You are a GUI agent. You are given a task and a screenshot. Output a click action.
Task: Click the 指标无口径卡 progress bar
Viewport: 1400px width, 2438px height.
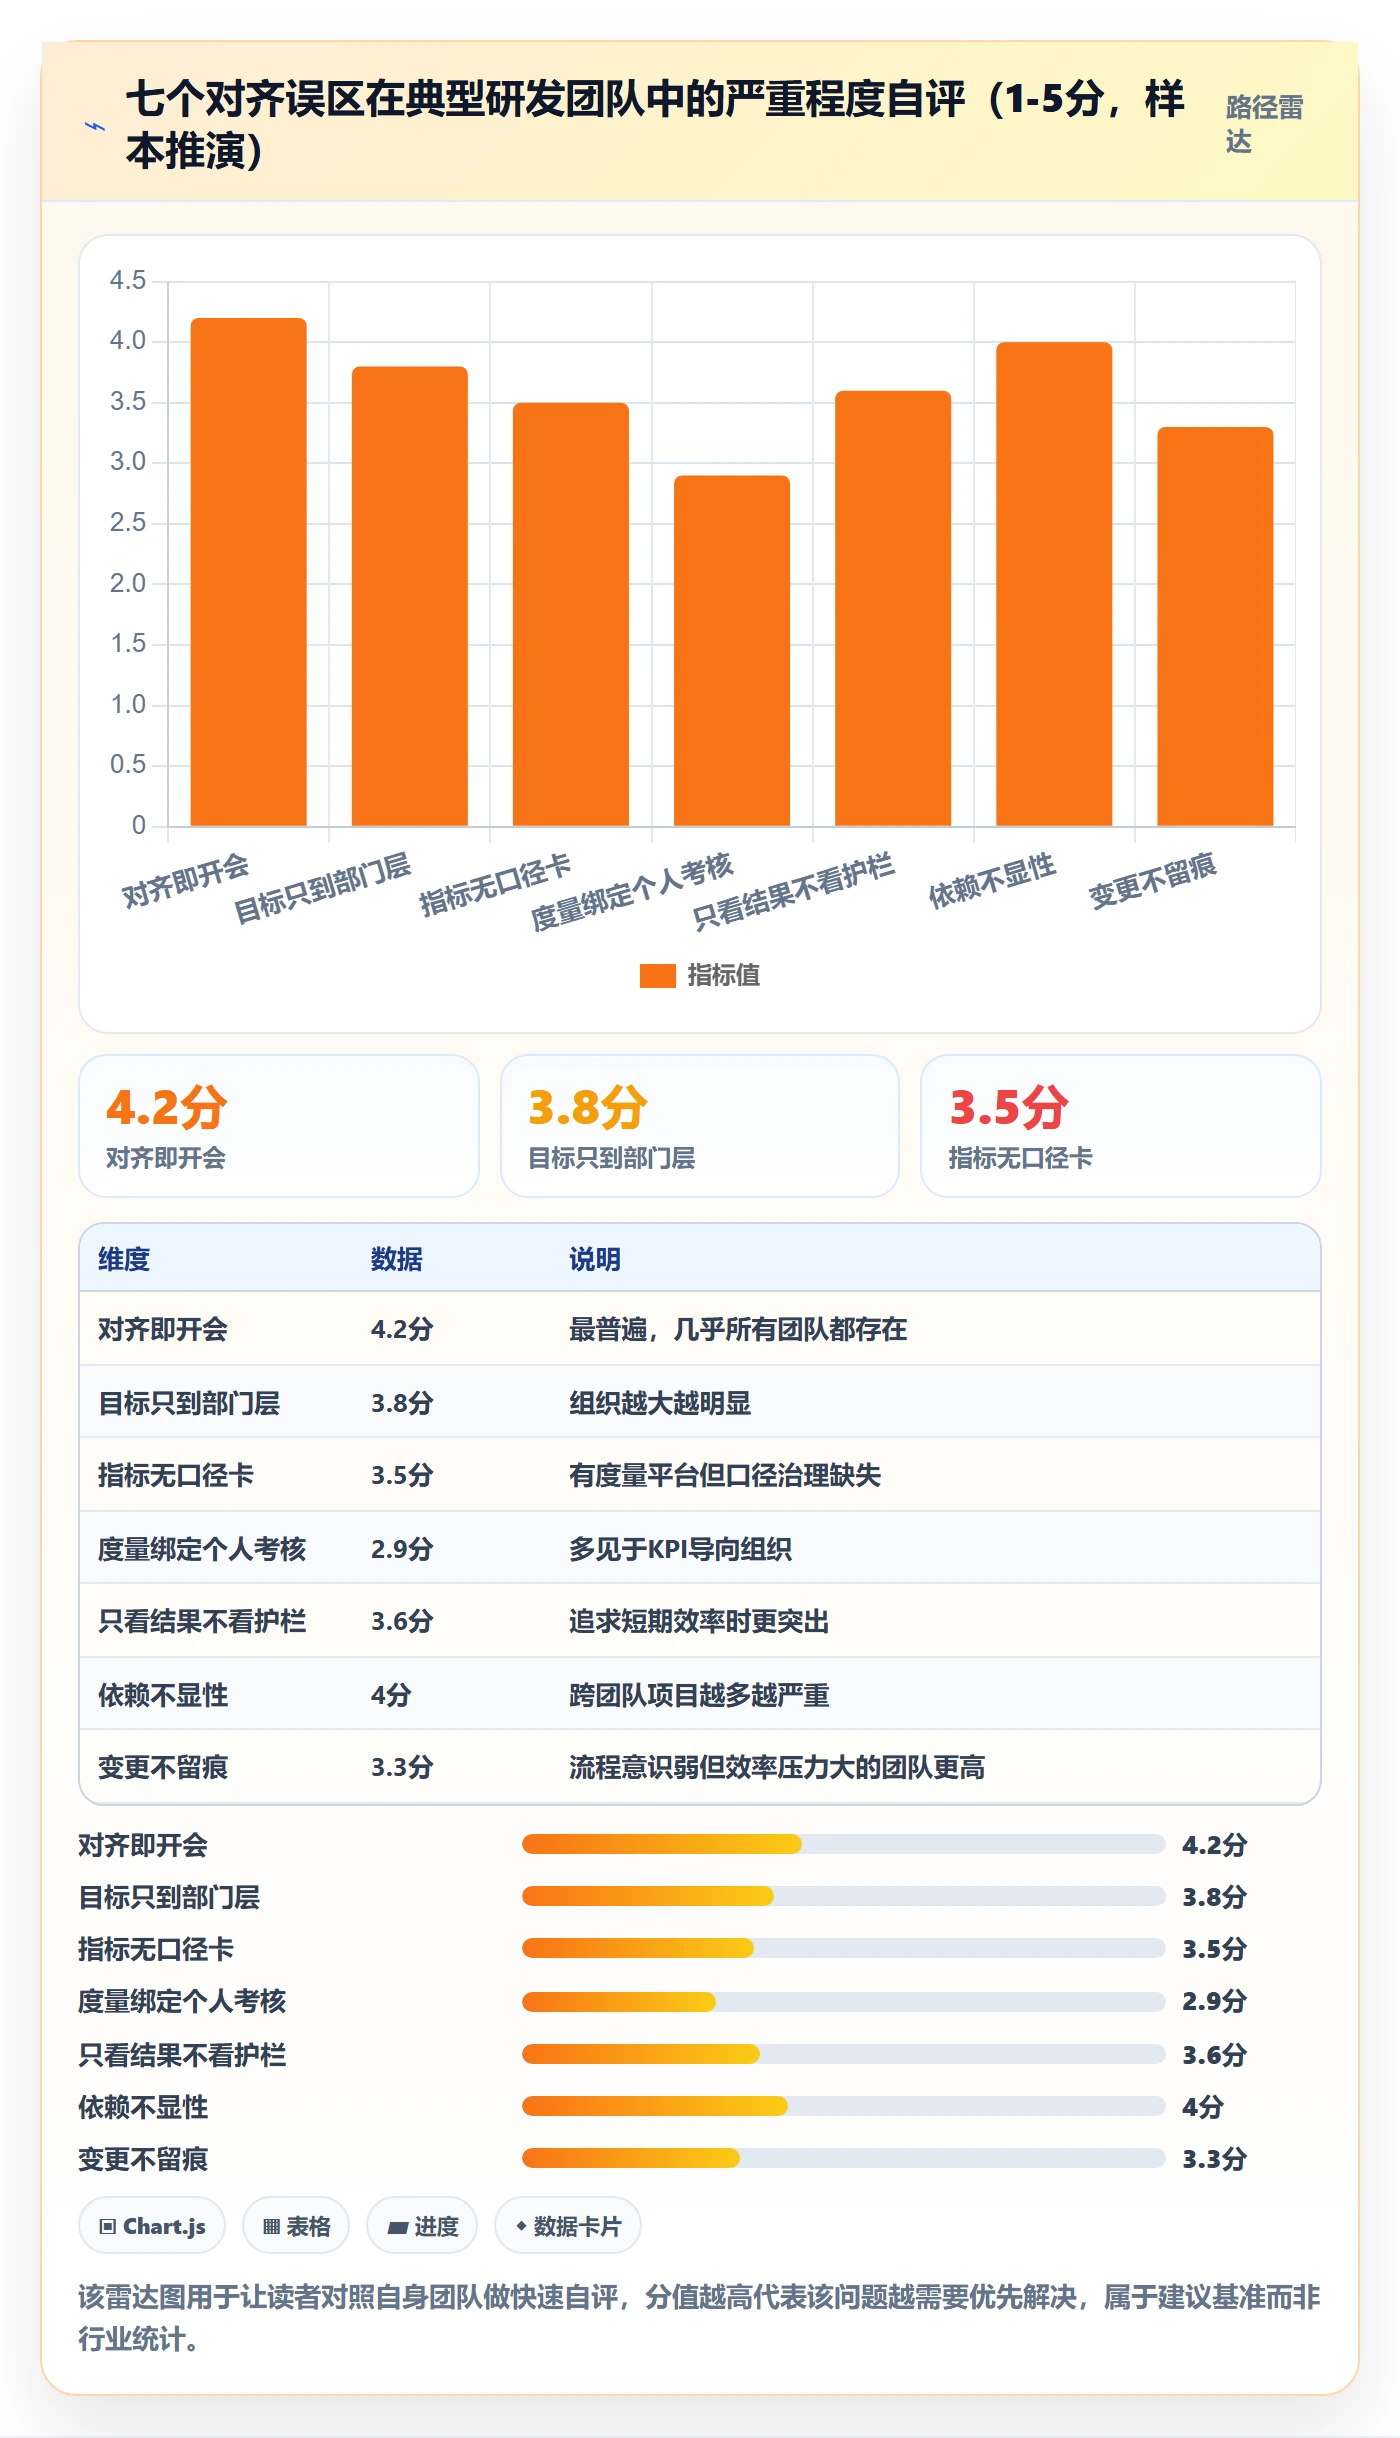click(x=843, y=1948)
